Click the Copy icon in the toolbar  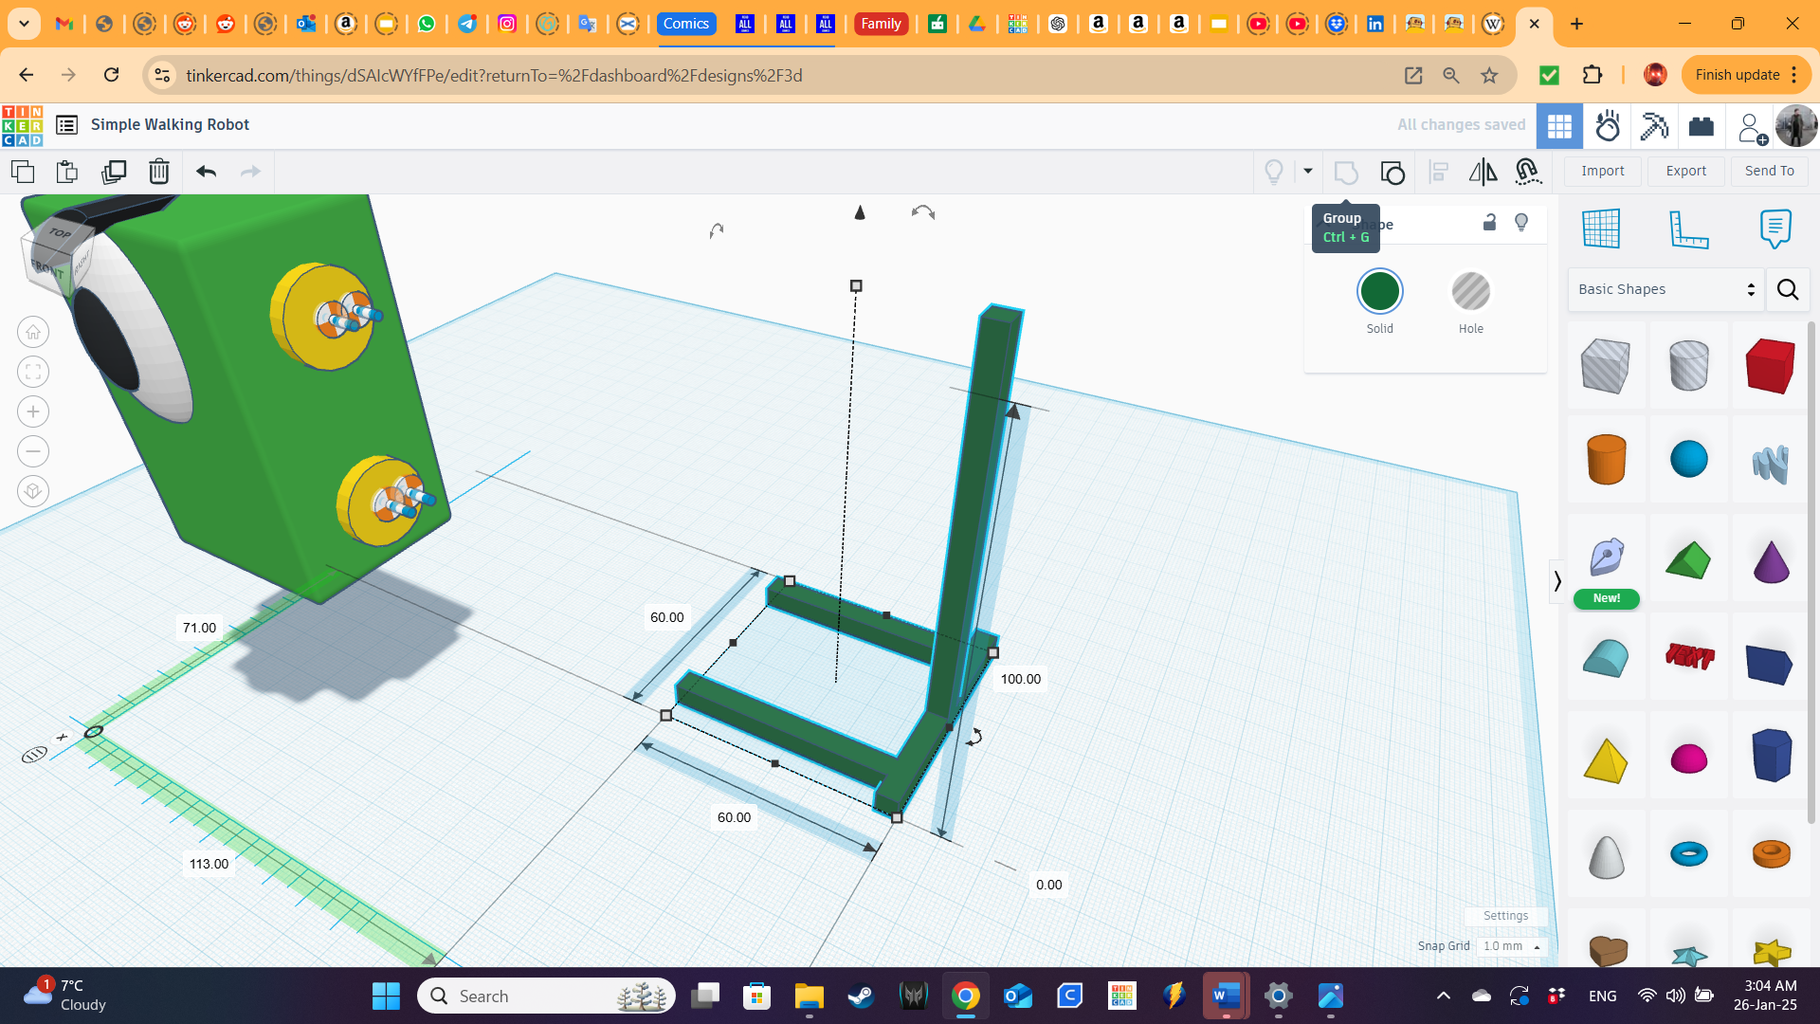pyautogui.click(x=23, y=171)
